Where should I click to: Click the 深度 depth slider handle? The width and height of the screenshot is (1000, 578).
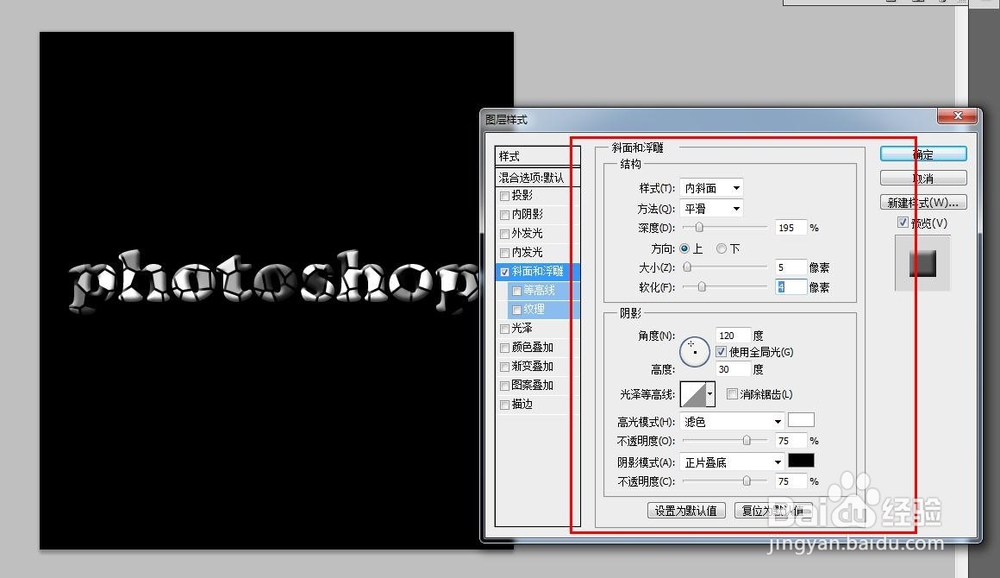699,227
